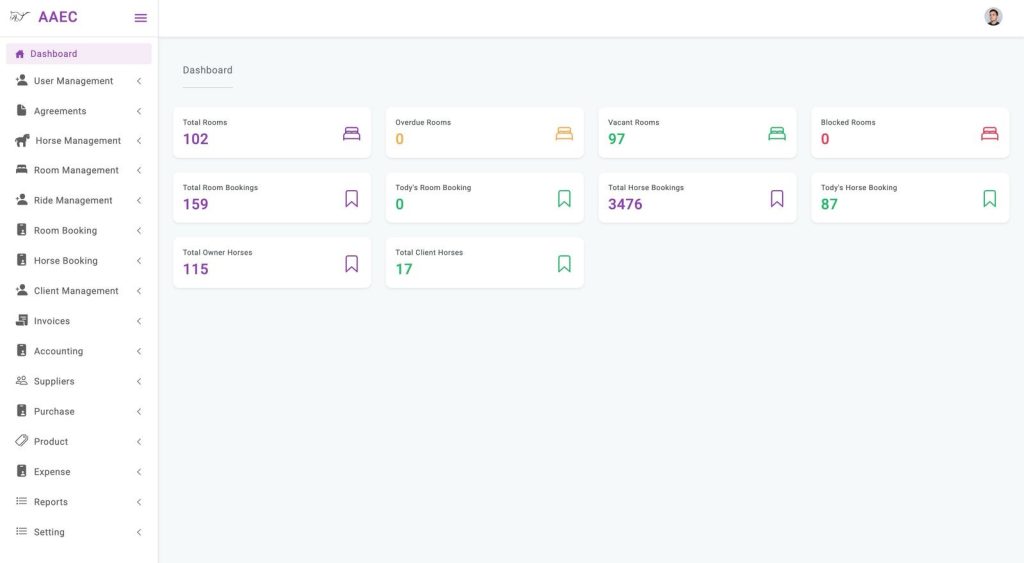Click the bookmark icon in Total Horse Bookings
This screenshot has height=563, width=1024.
tap(776, 199)
